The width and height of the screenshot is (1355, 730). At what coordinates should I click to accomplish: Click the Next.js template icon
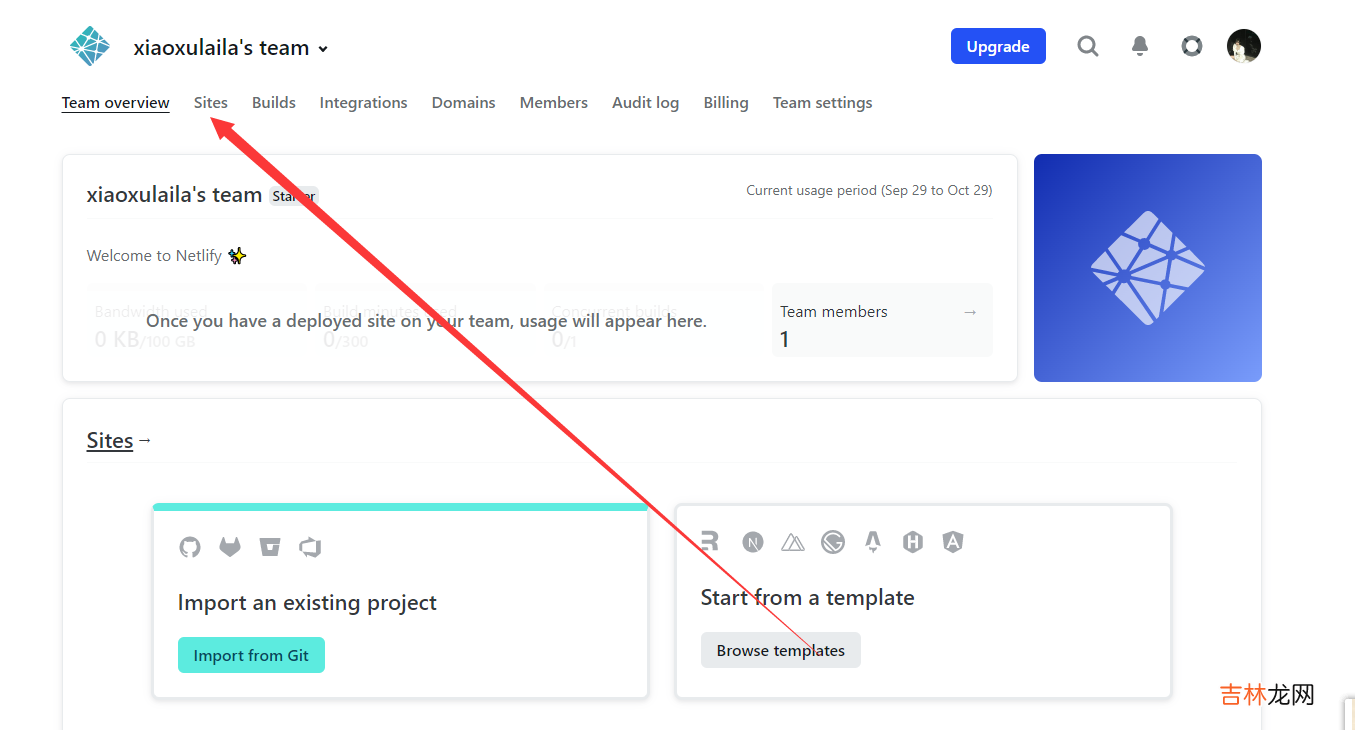coord(753,542)
